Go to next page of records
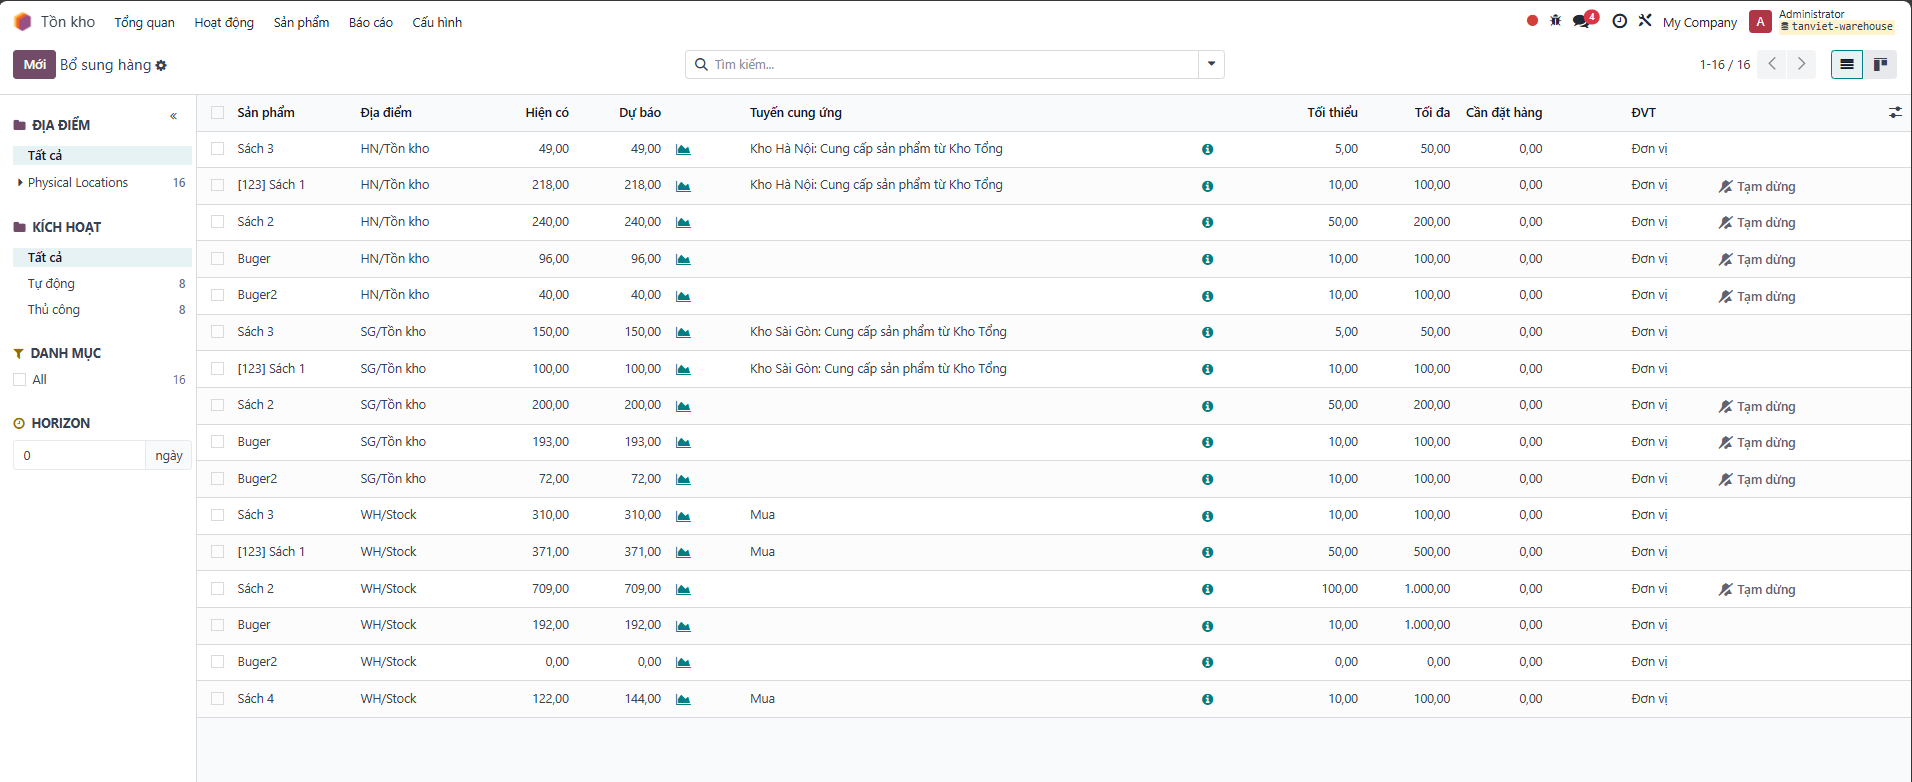This screenshot has height=782, width=1912. (1801, 64)
